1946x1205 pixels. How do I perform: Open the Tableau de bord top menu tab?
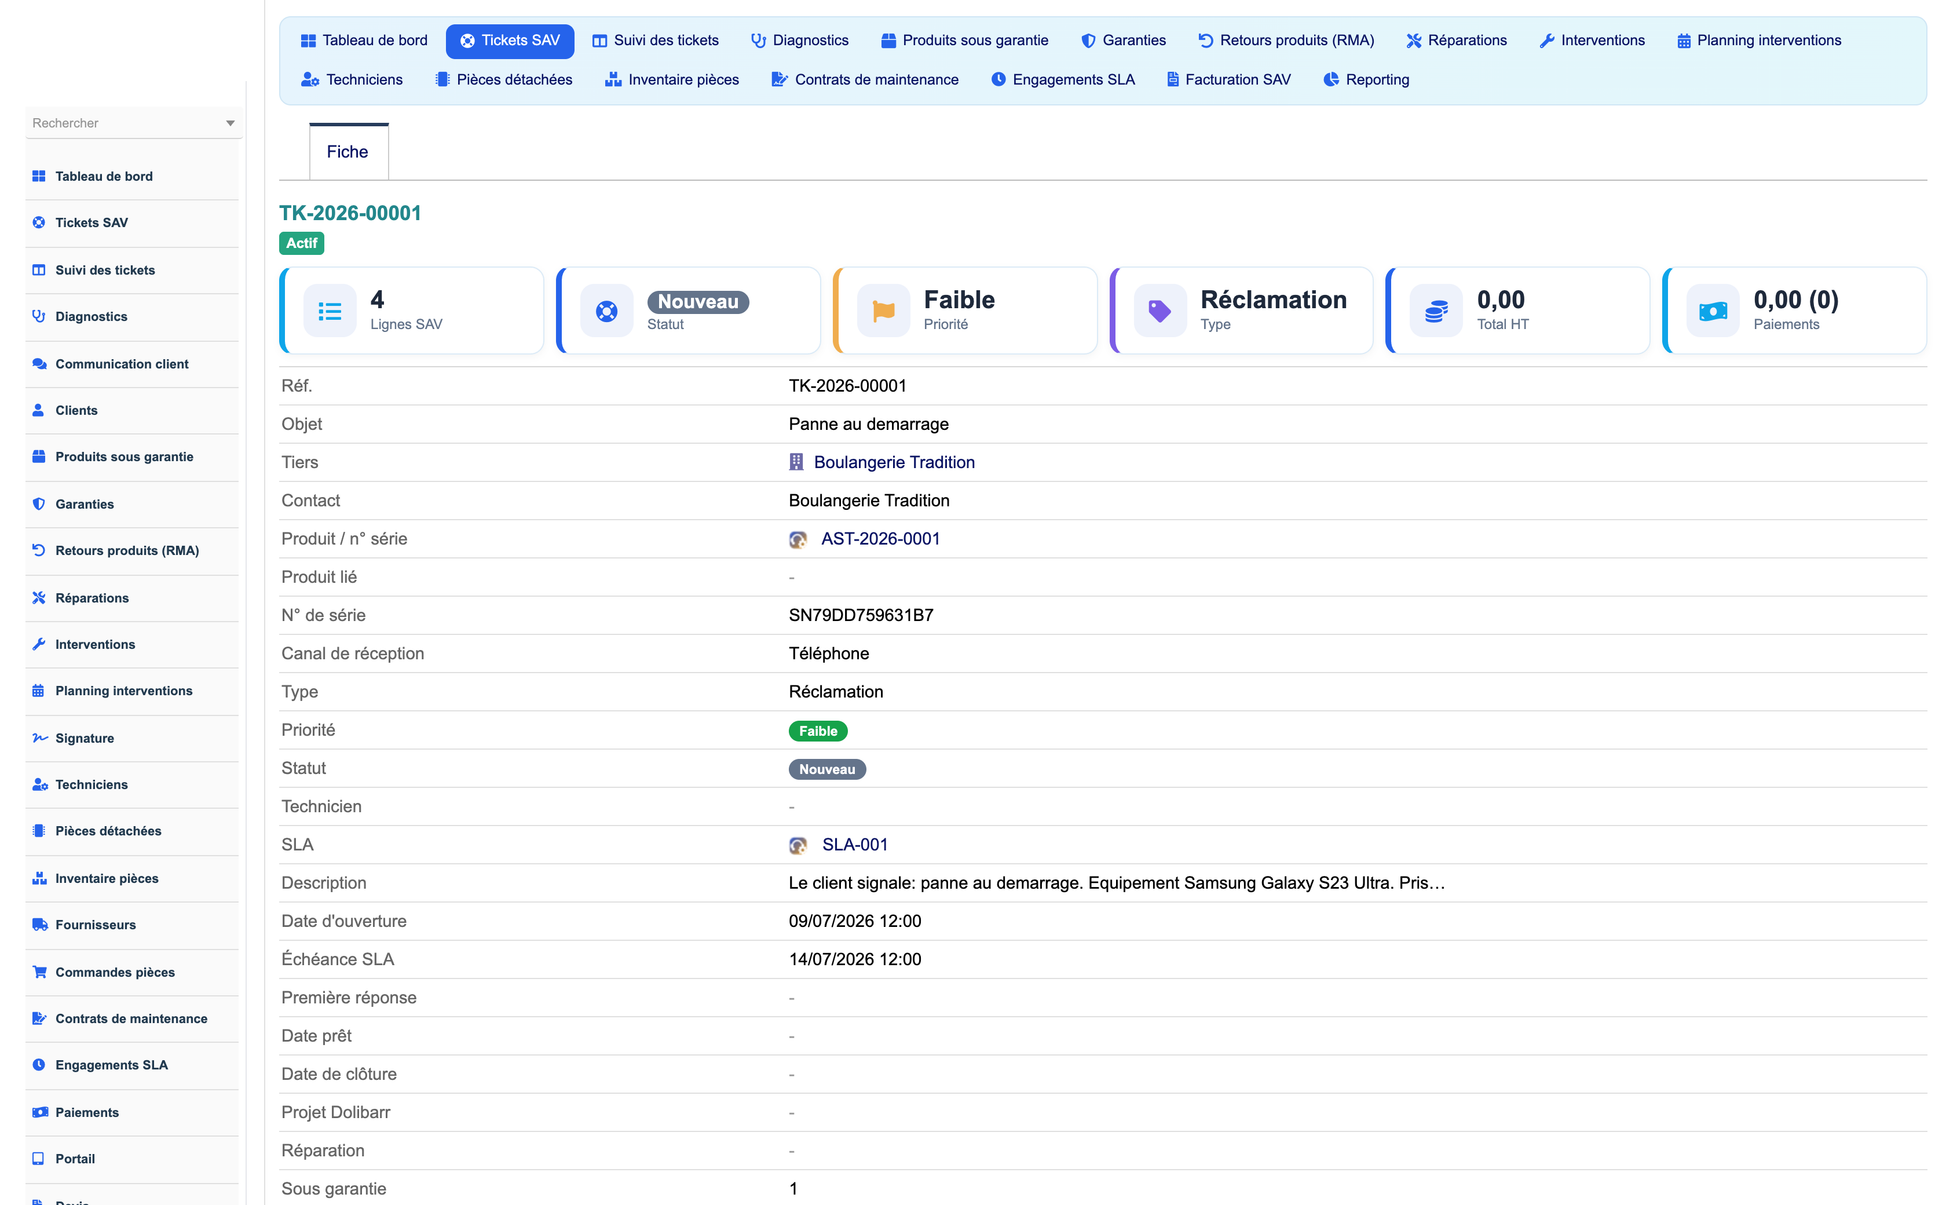point(364,41)
